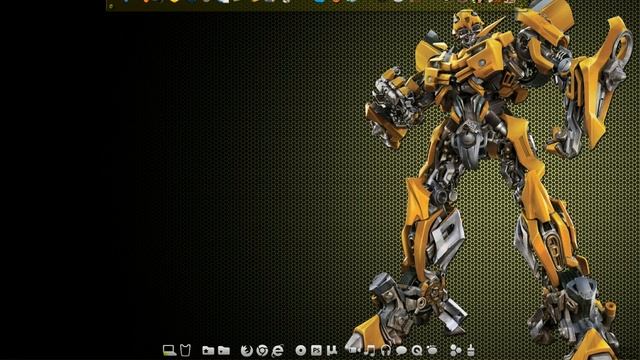Open the three-circles dock icon
The image size is (640, 360).
456,350
